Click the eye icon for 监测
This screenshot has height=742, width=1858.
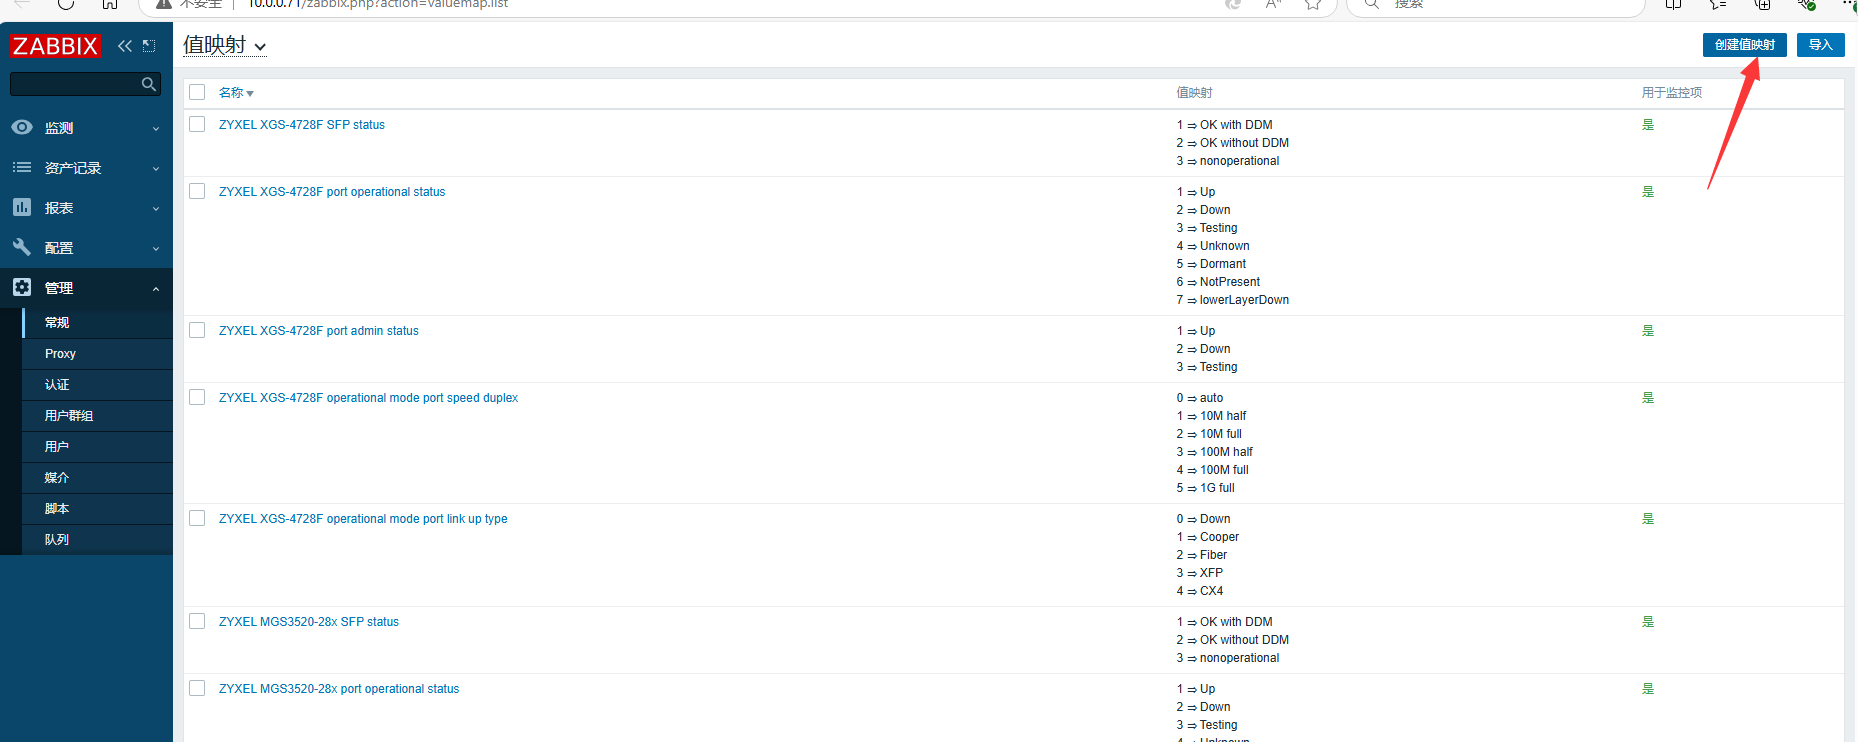22,127
